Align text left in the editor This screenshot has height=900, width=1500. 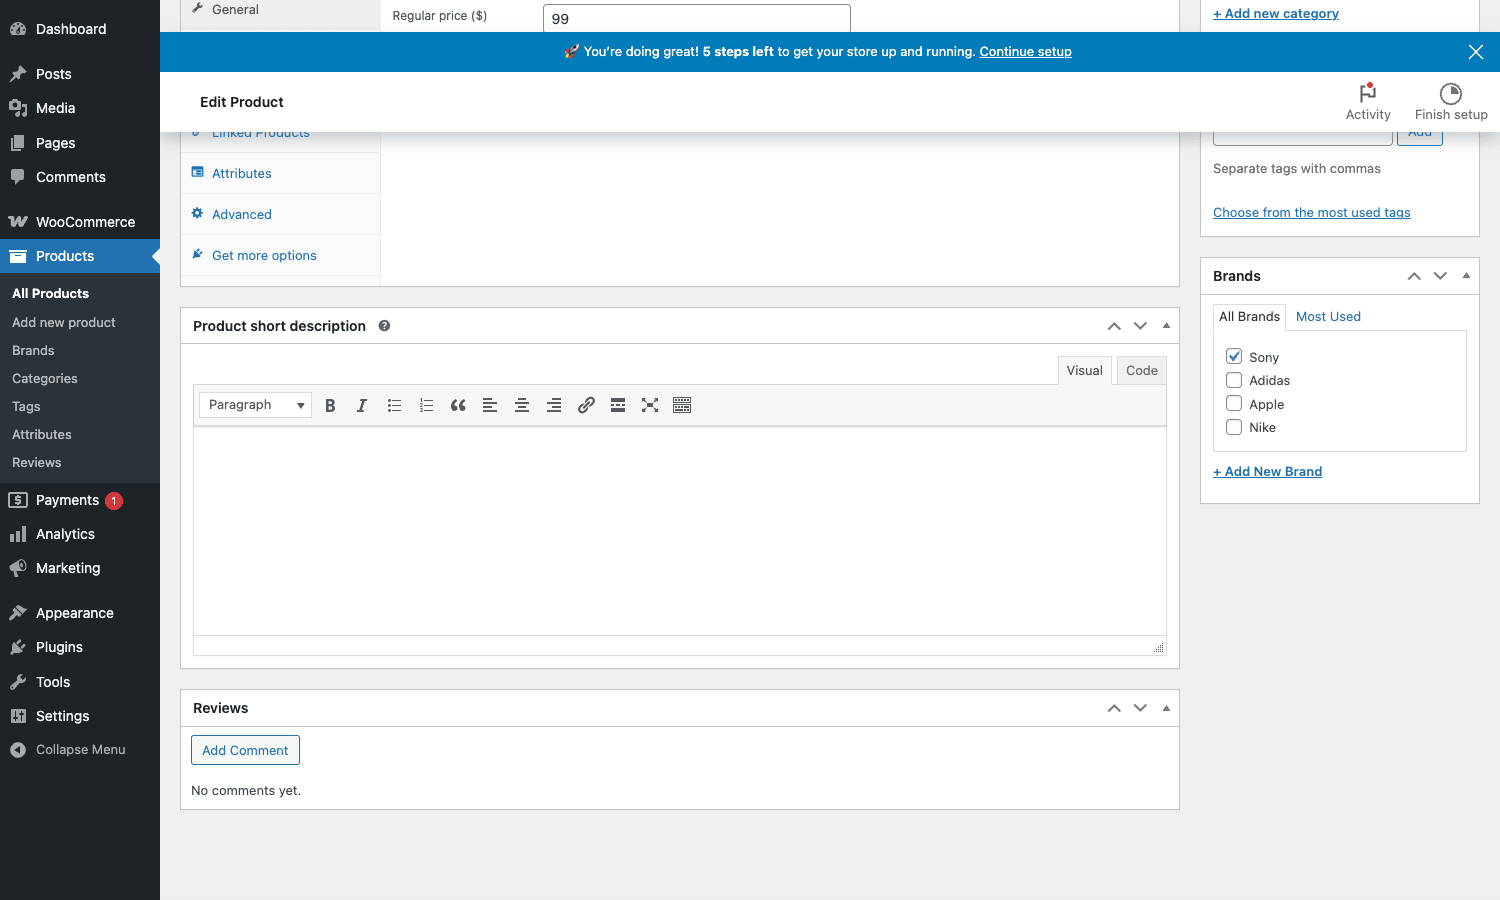coord(490,405)
